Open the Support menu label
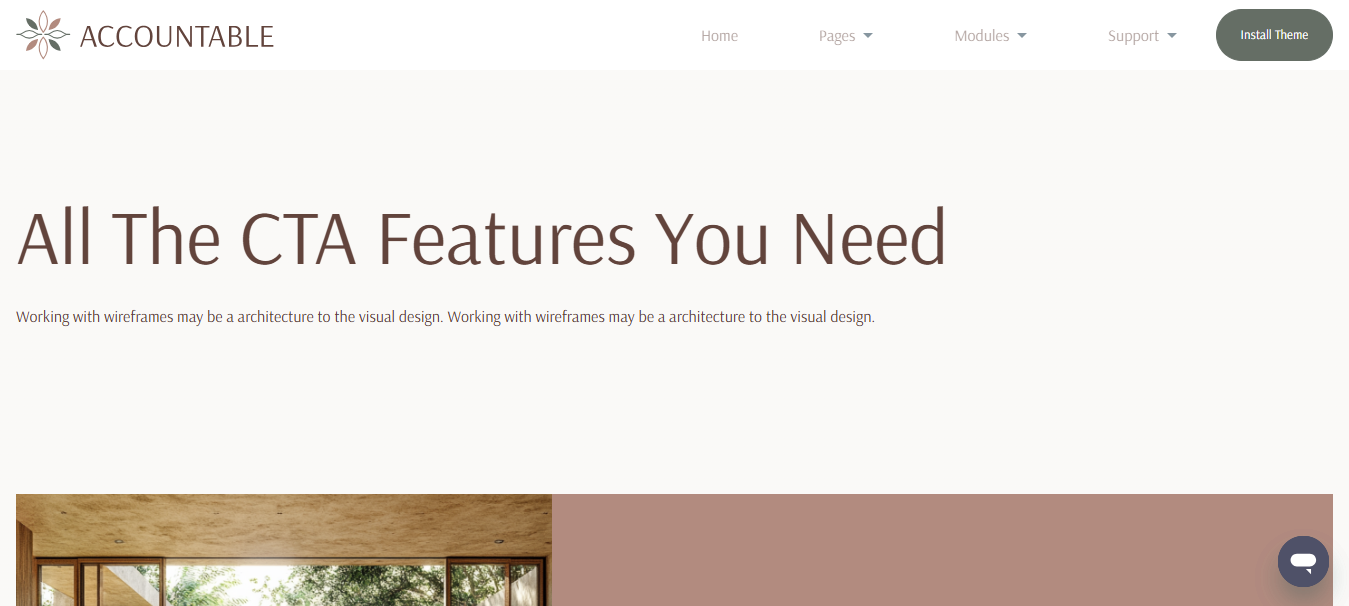The height and width of the screenshot is (606, 1349). [x=1133, y=36]
